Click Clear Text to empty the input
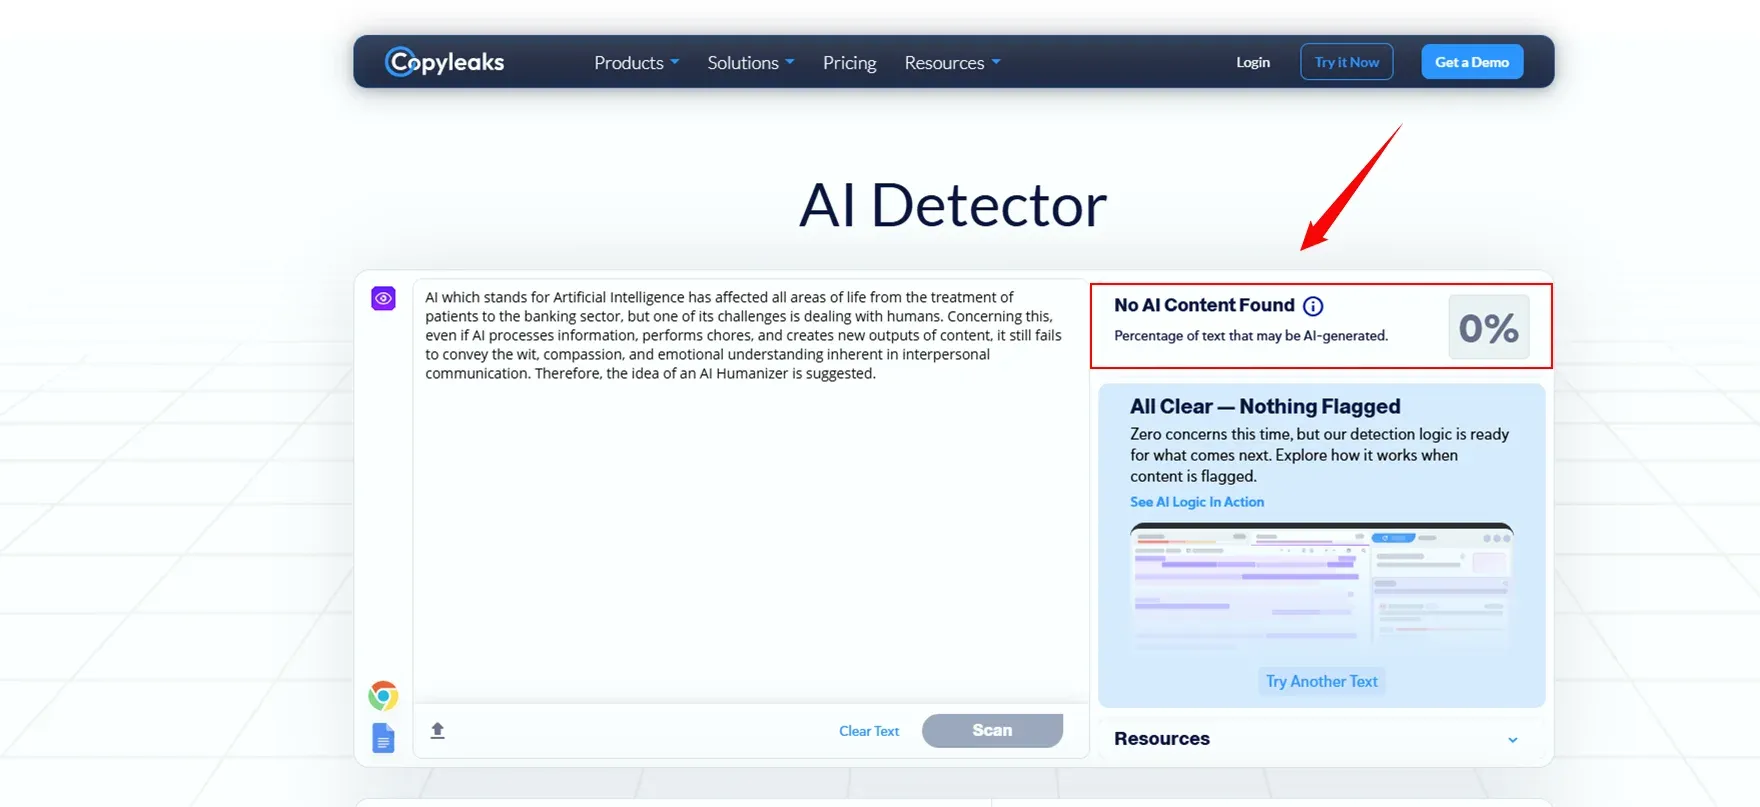The width and height of the screenshot is (1760, 807). 868,731
